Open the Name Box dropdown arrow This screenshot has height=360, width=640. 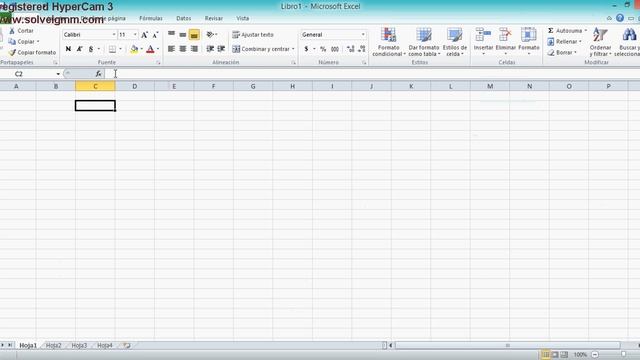58,74
